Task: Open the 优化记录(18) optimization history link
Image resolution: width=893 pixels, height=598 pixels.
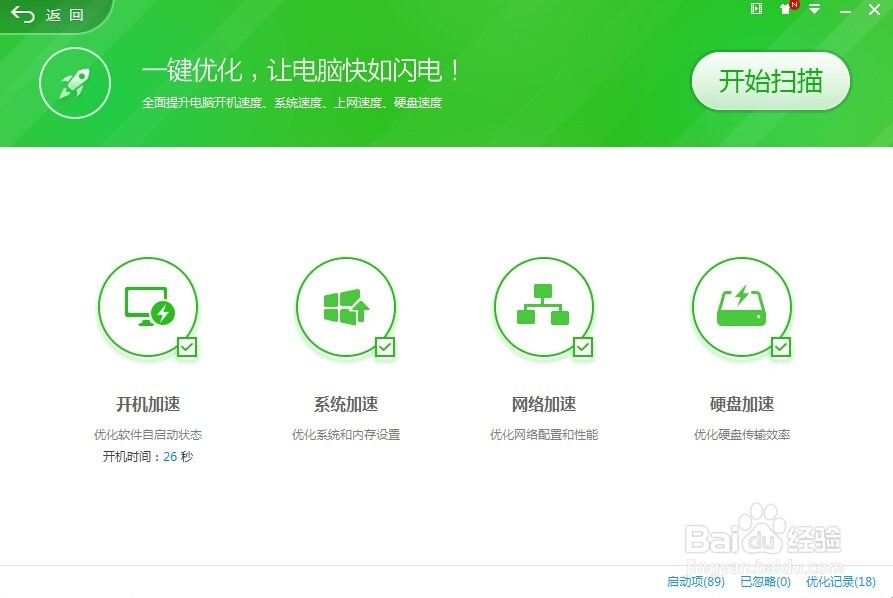Action: click(838, 580)
